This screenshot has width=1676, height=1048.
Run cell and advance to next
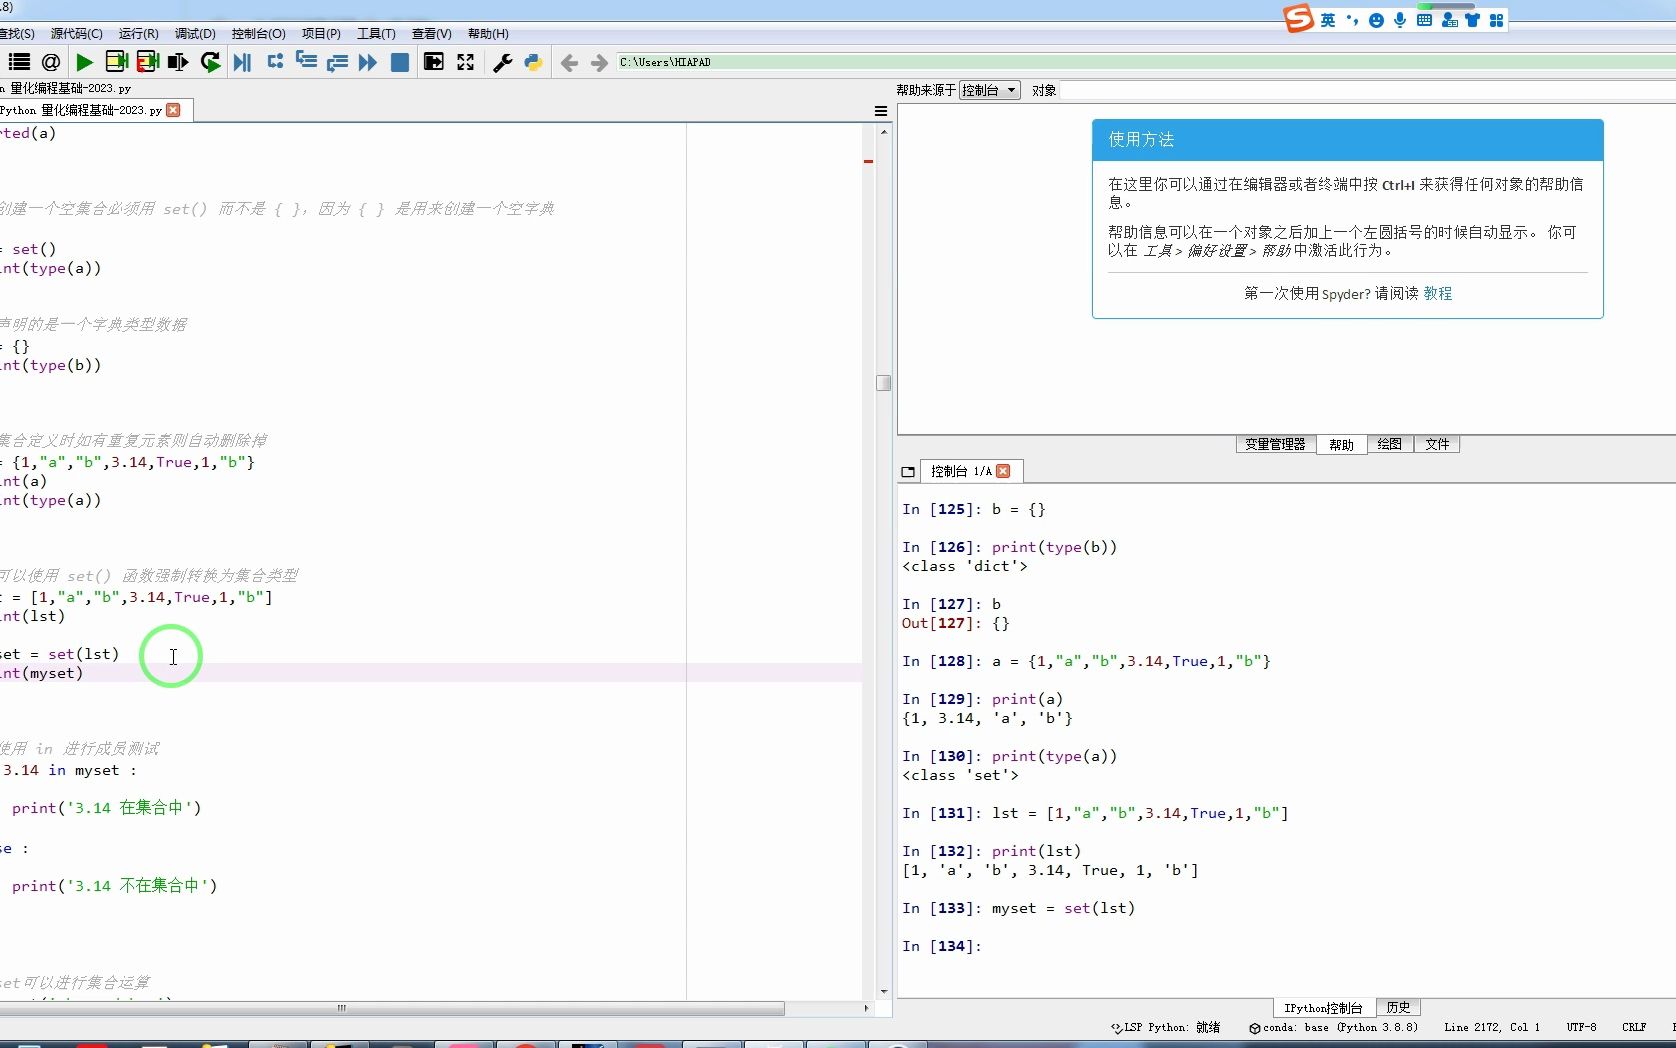click(x=148, y=62)
